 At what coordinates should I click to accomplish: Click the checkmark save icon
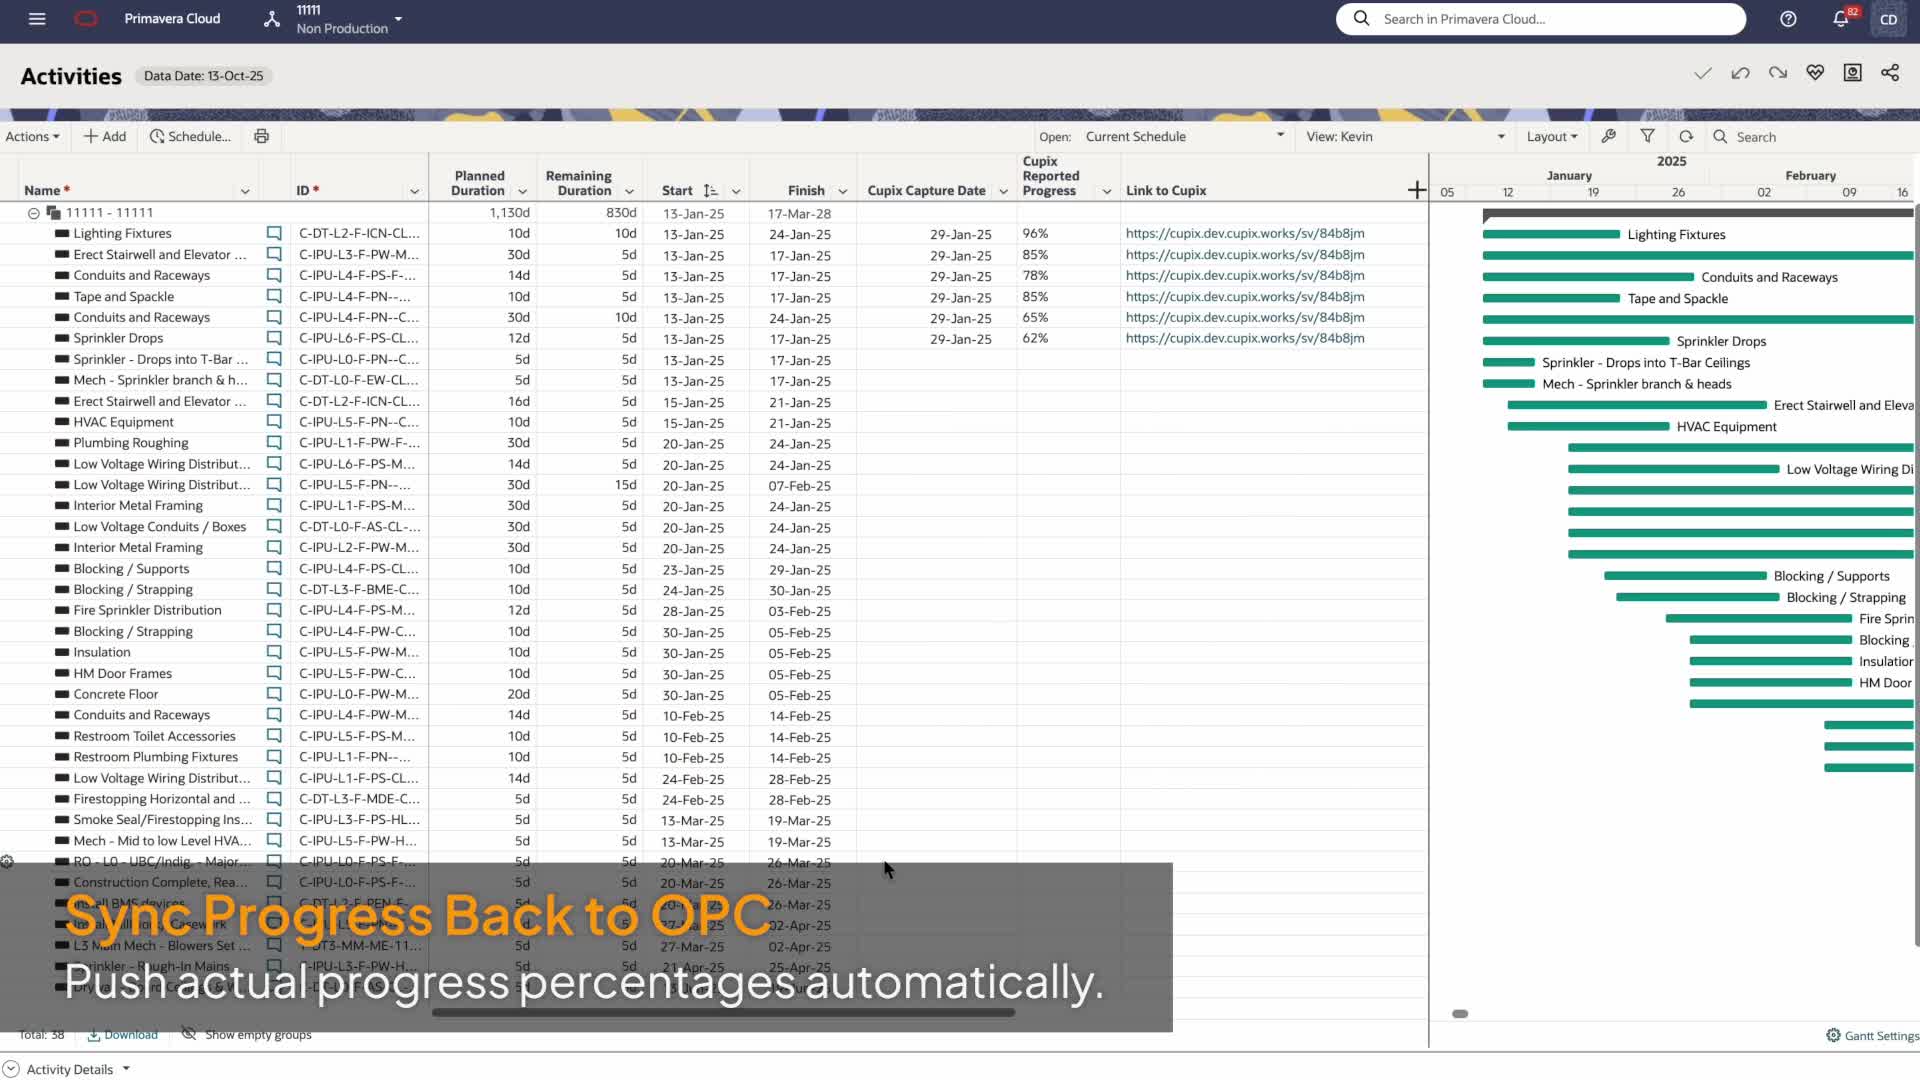point(1703,73)
